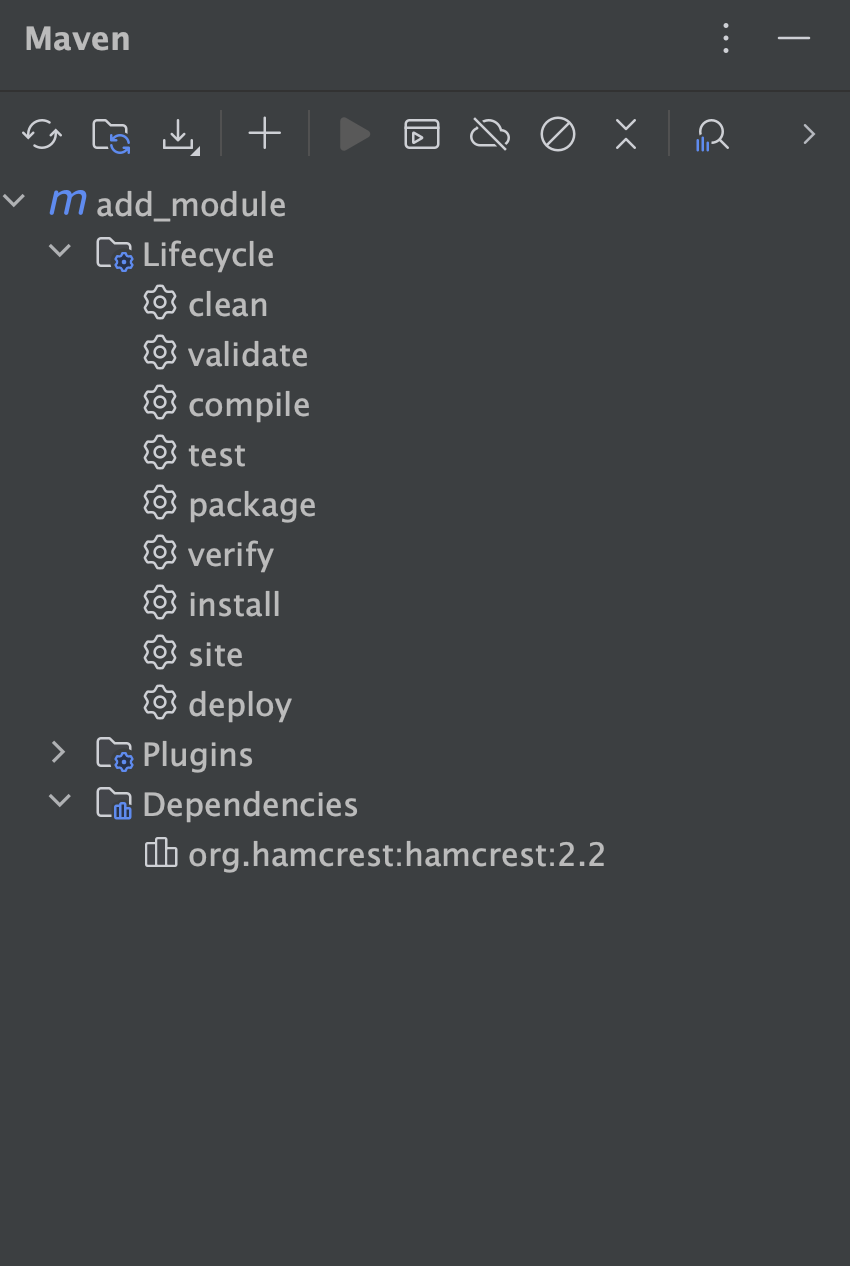Run a Maven build
This screenshot has height=1266, width=850.
coord(354,134)
